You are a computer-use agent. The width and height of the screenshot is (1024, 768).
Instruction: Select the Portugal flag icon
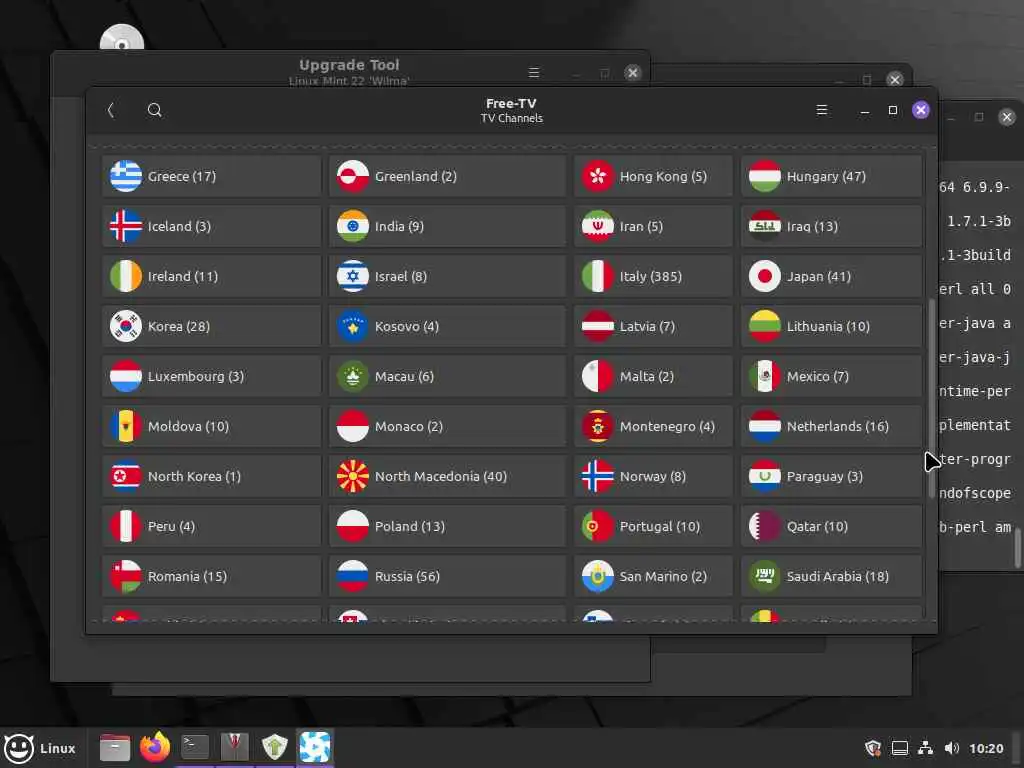(598, 526)
